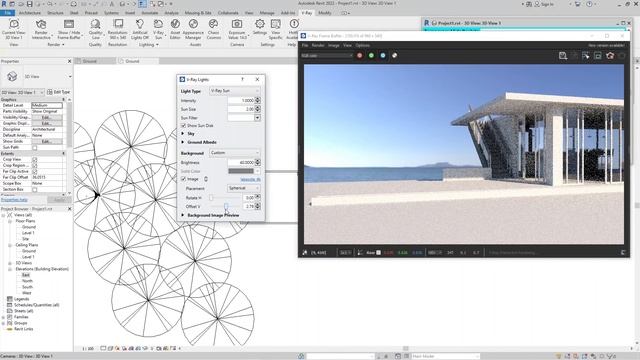This screenshot has height=360, width=640.
Task: Toggle Artificial Lights Off ribbon icon
Action: click(140, 24)
